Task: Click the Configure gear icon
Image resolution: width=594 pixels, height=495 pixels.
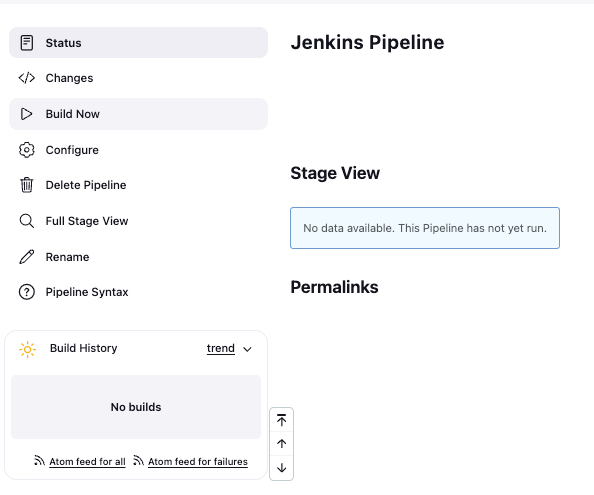Action: [27, 150]
